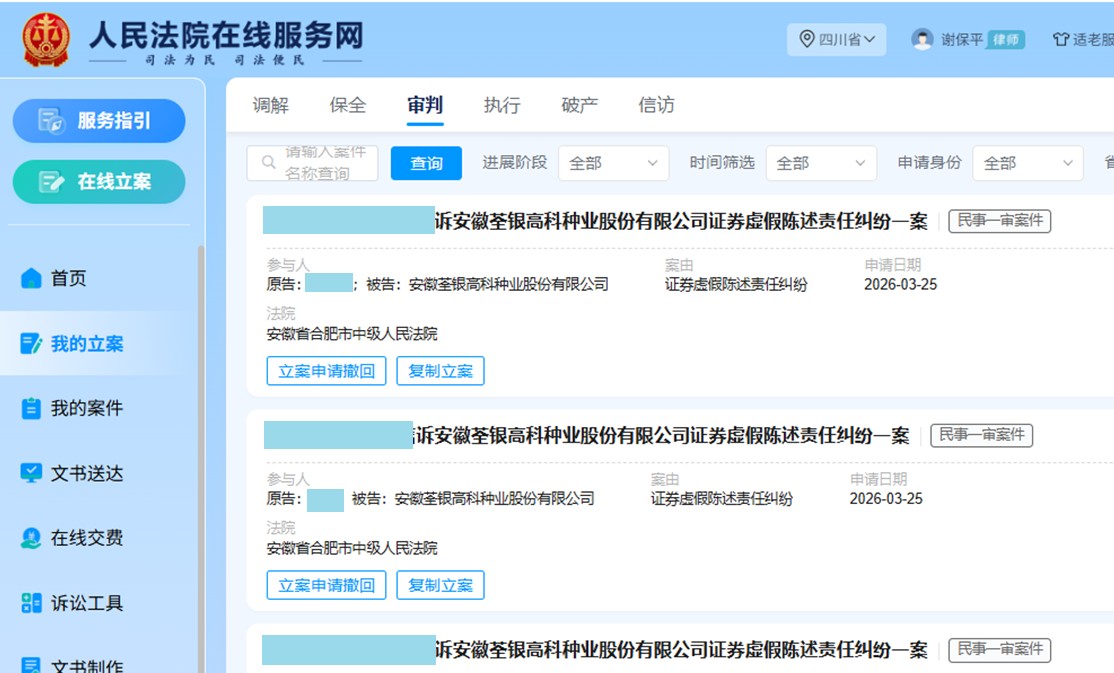The height and width of the screenshot is (673, 1114).
Task: Click the 首页 home icon
Action: click(31, 278)
